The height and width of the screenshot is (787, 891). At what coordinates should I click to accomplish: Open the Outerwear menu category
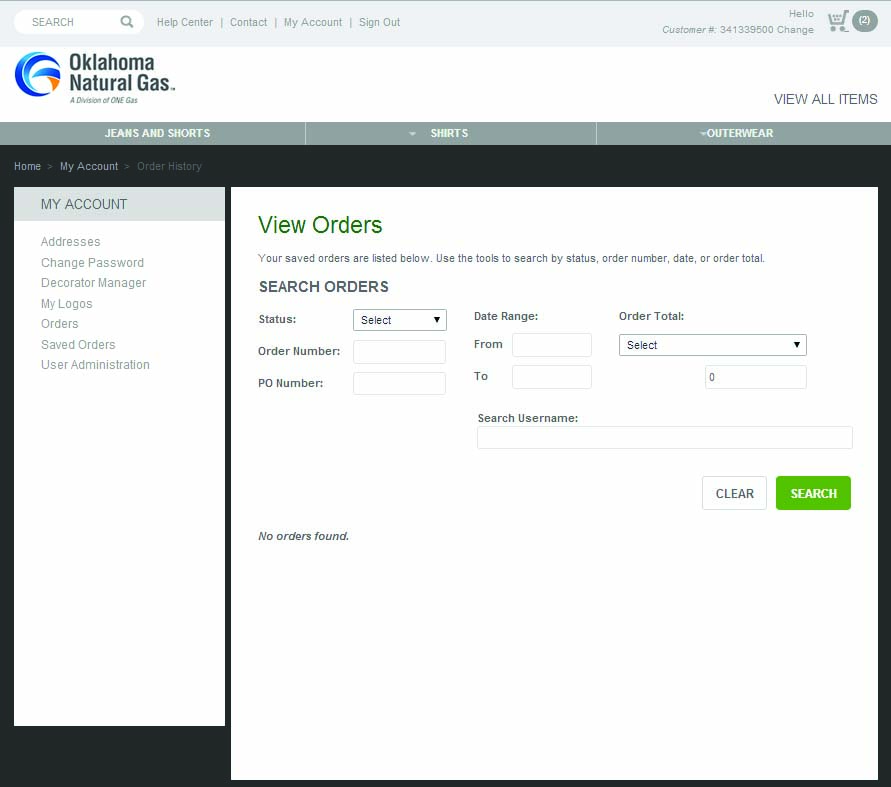pyautogui.click(x=739, y=133)
